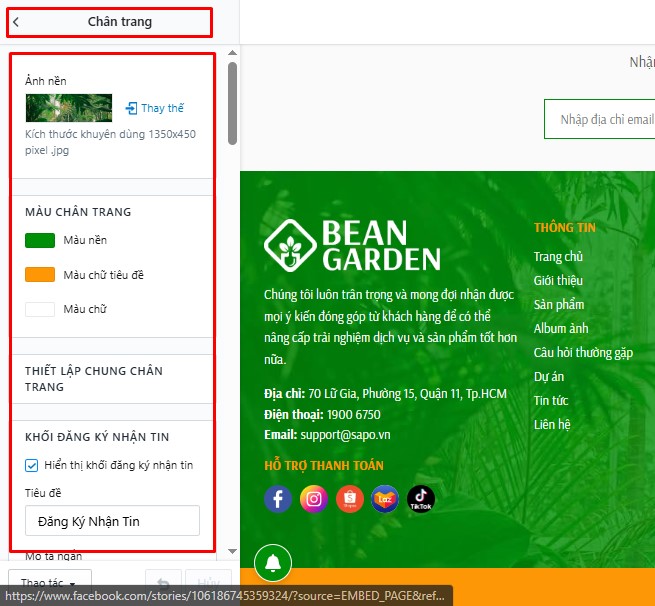Click the settings panel scrollbar thumb
The image size is (655, 606).
(x=233, y=103)
